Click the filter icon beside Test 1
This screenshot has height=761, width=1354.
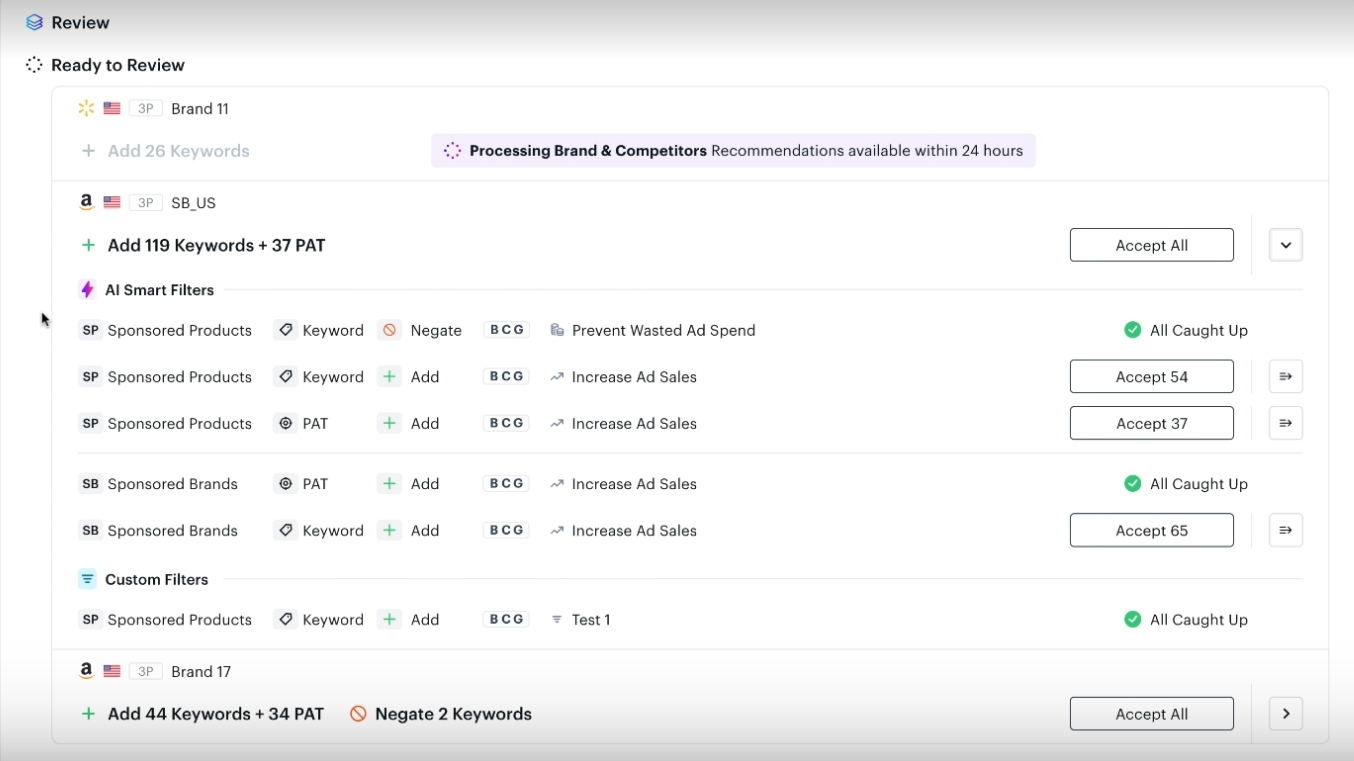(x=557, y=620)
